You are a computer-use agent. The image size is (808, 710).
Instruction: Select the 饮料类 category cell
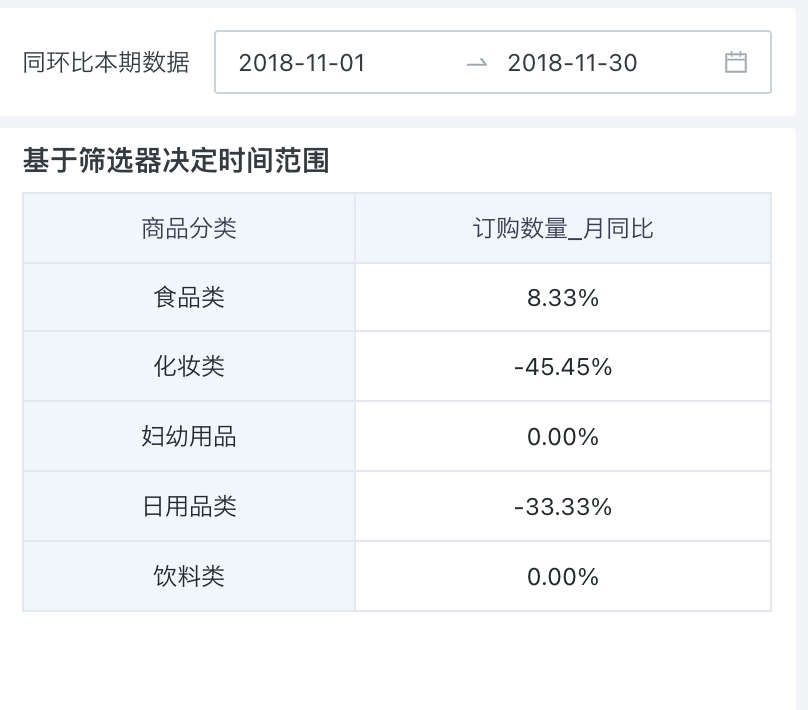[189, 577]
